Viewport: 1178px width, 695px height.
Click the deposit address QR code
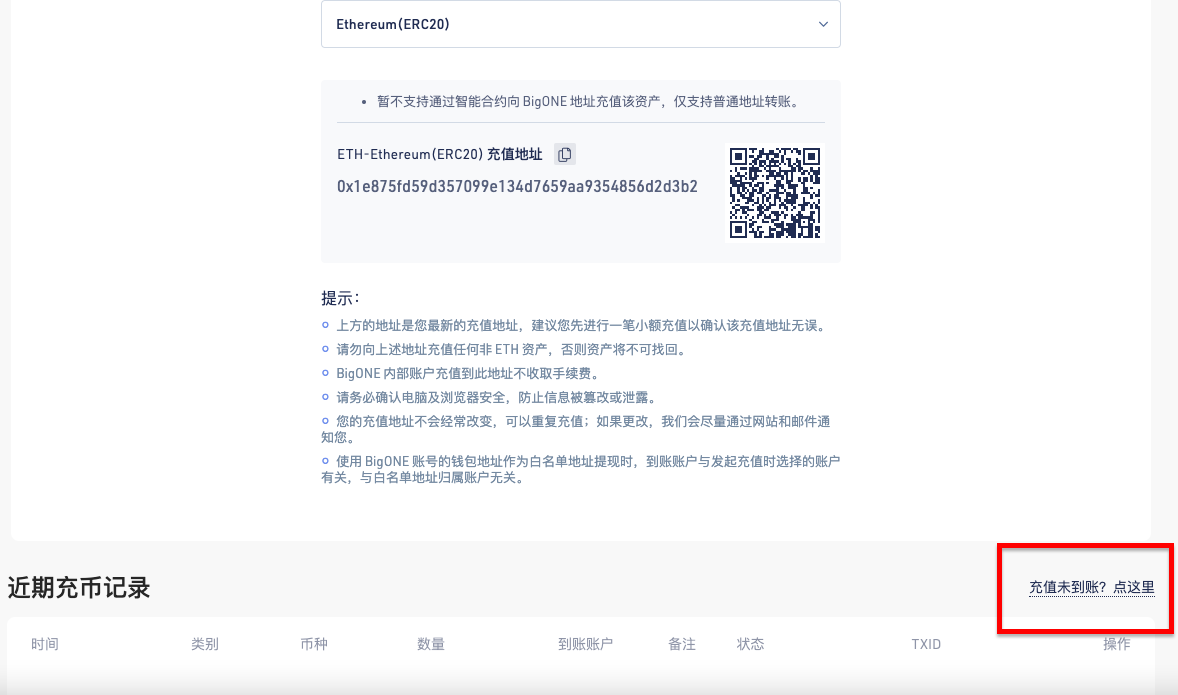[775, 192]
